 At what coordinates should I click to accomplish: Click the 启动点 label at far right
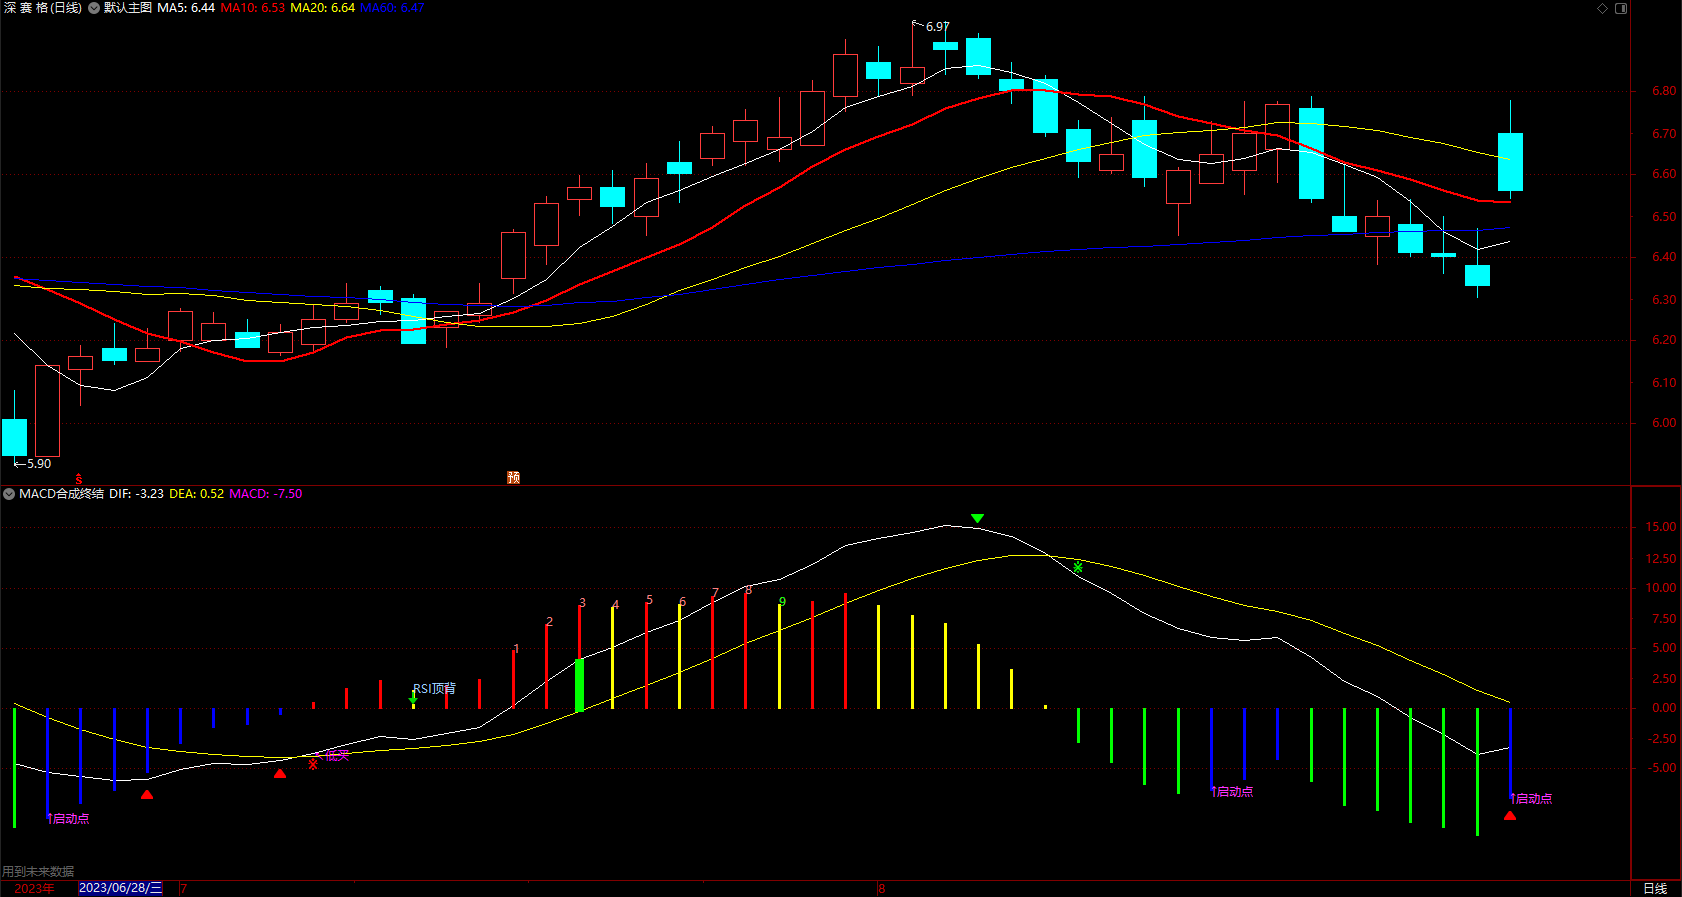1534,798
